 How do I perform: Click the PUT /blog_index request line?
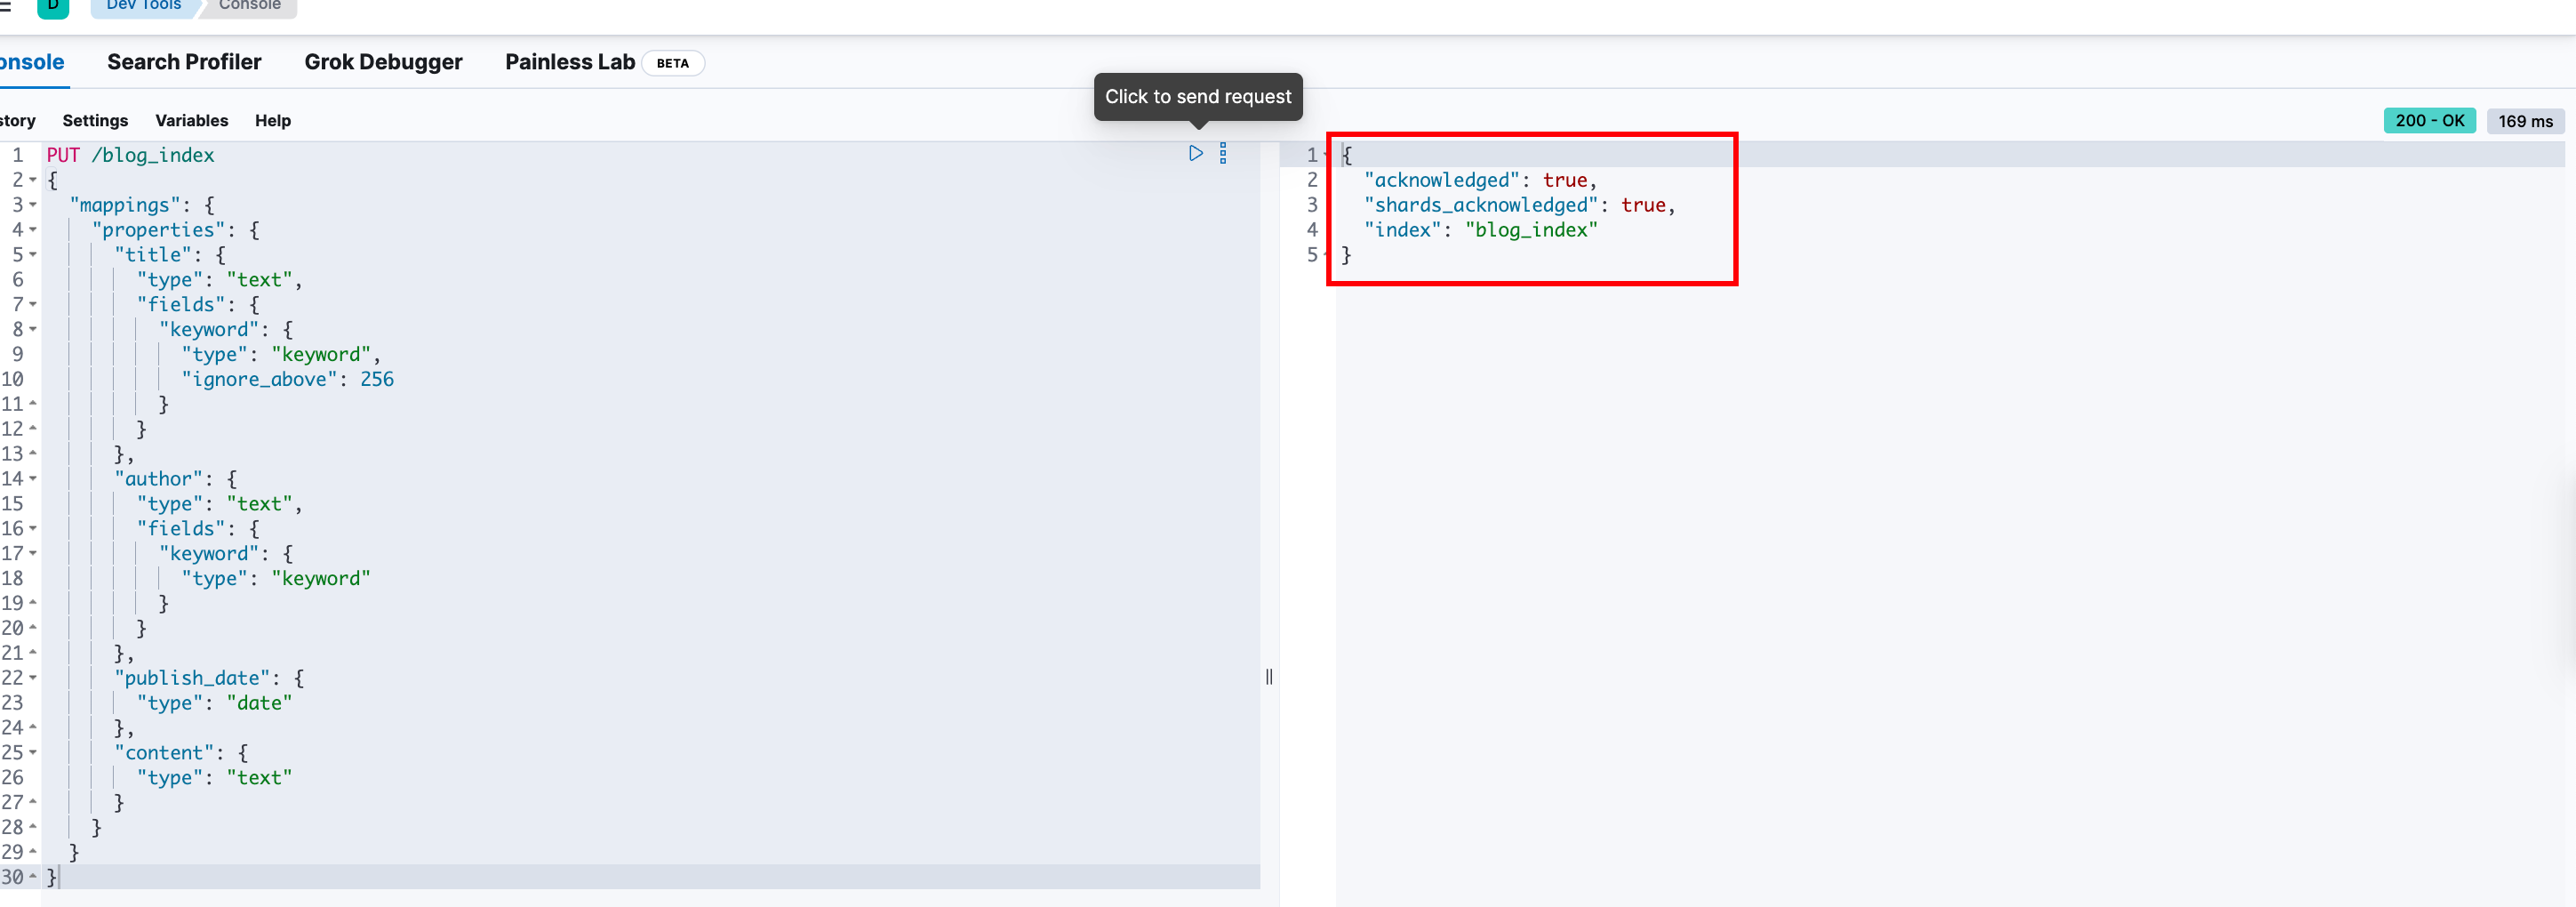[x=130, y=155]
